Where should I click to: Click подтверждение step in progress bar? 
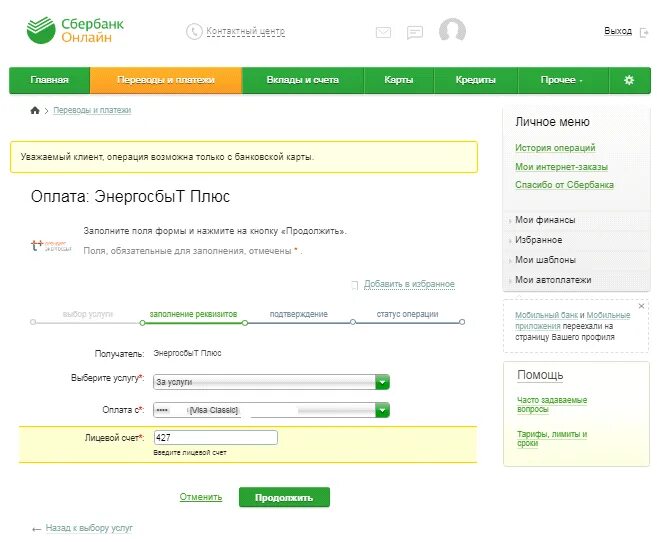[298, 314]
